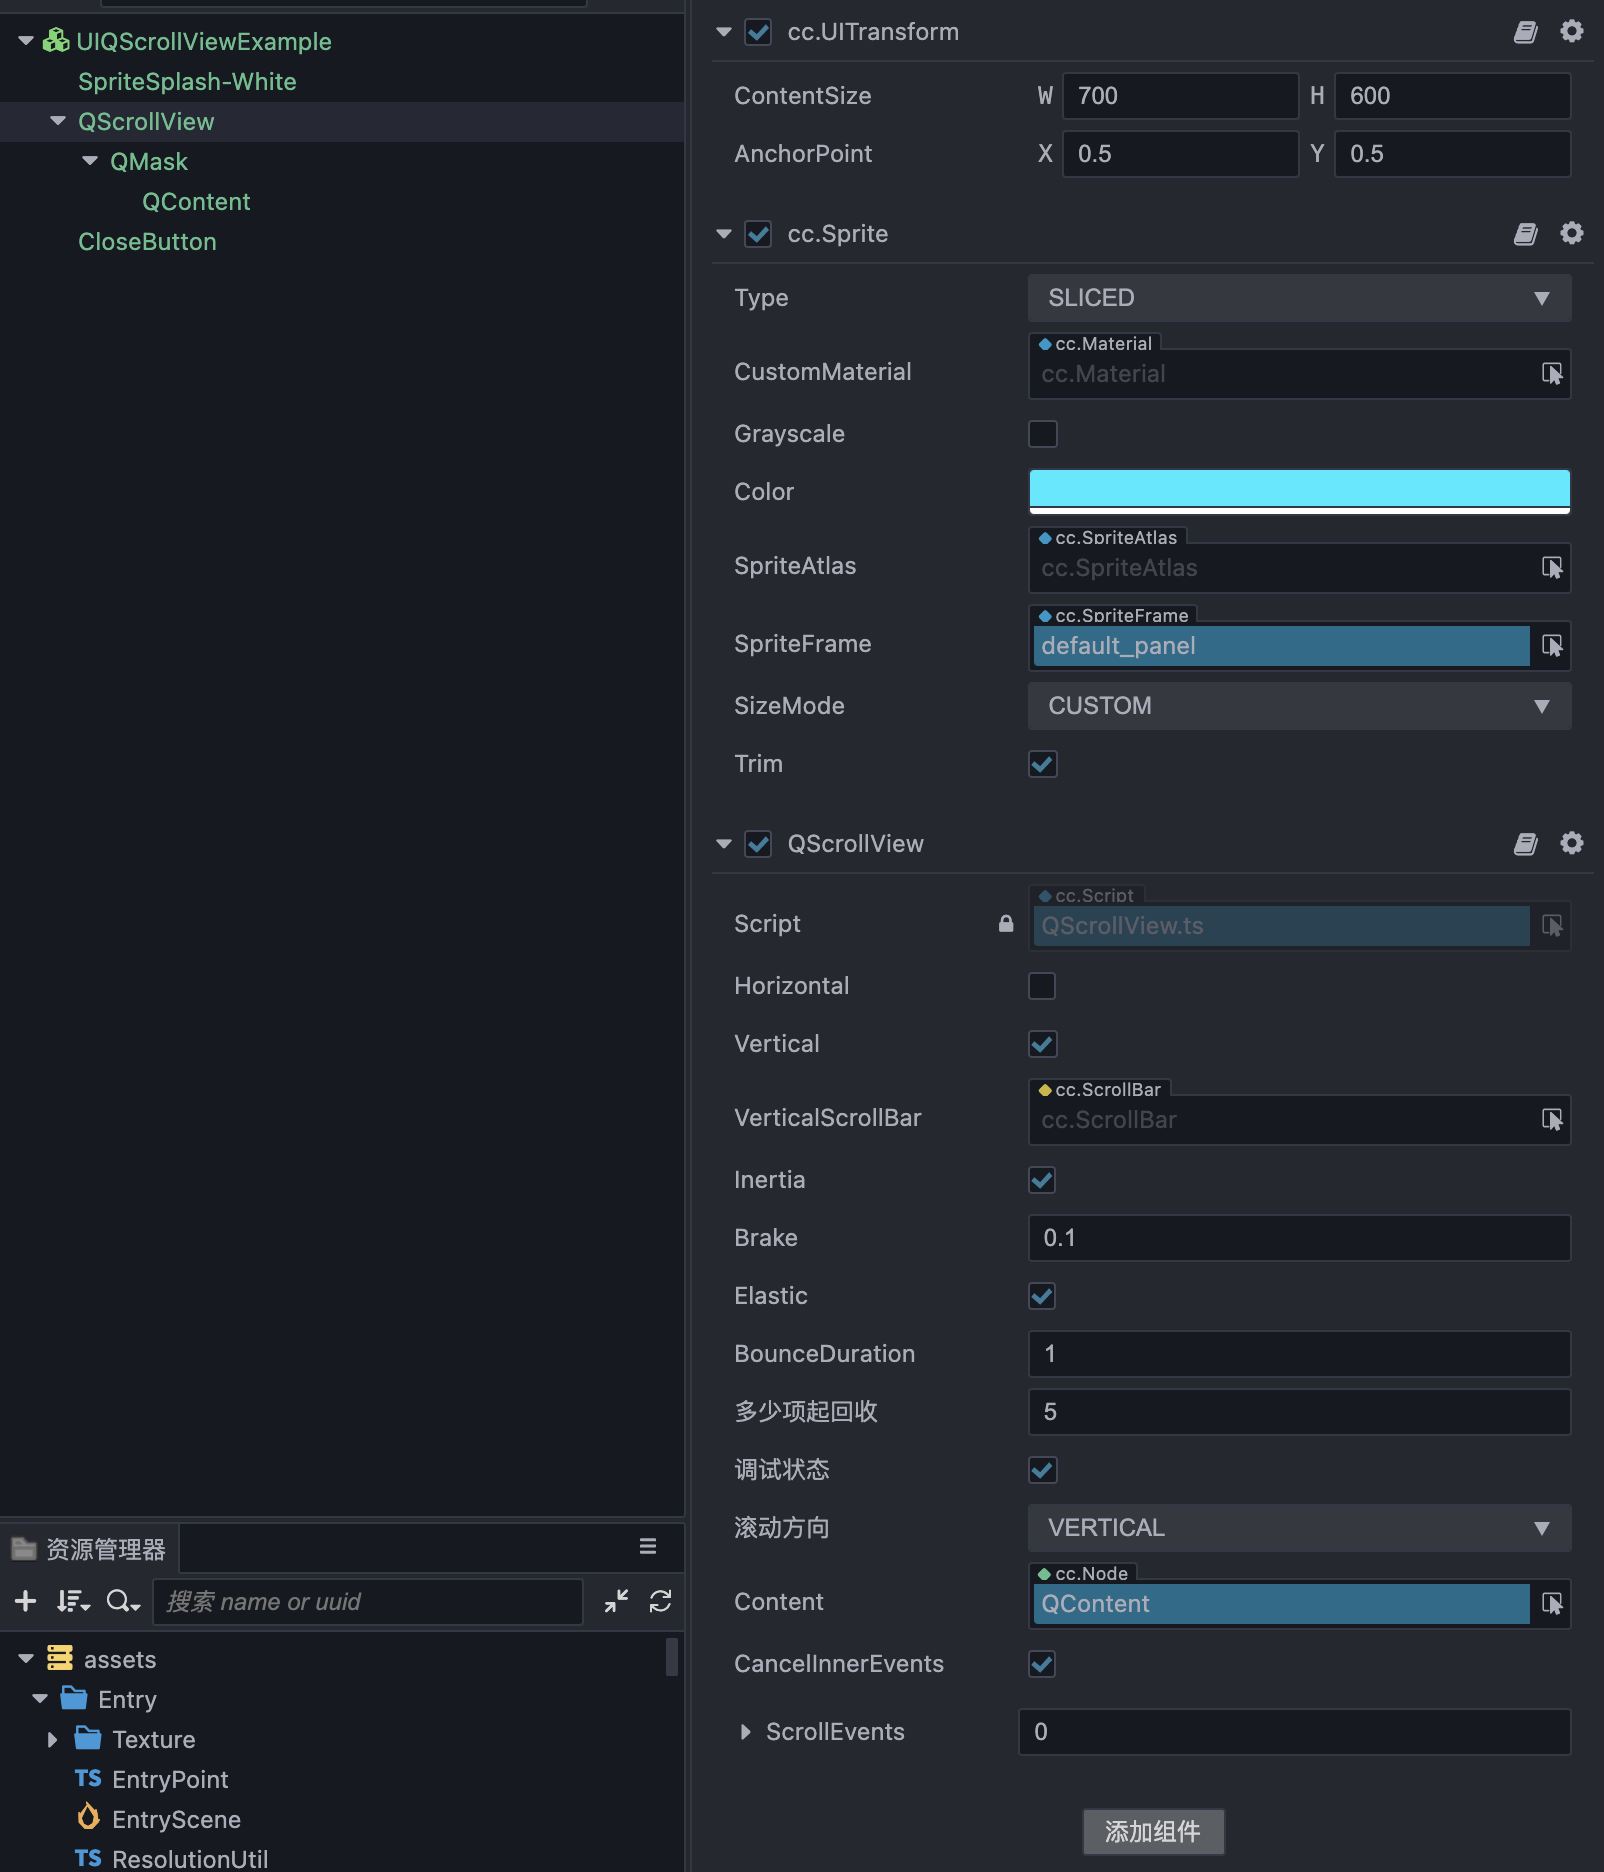Open cc.UITransform help documentation icon
The width and height of the screenshot is (1604, 1872).
click(x=1525, y=32)
